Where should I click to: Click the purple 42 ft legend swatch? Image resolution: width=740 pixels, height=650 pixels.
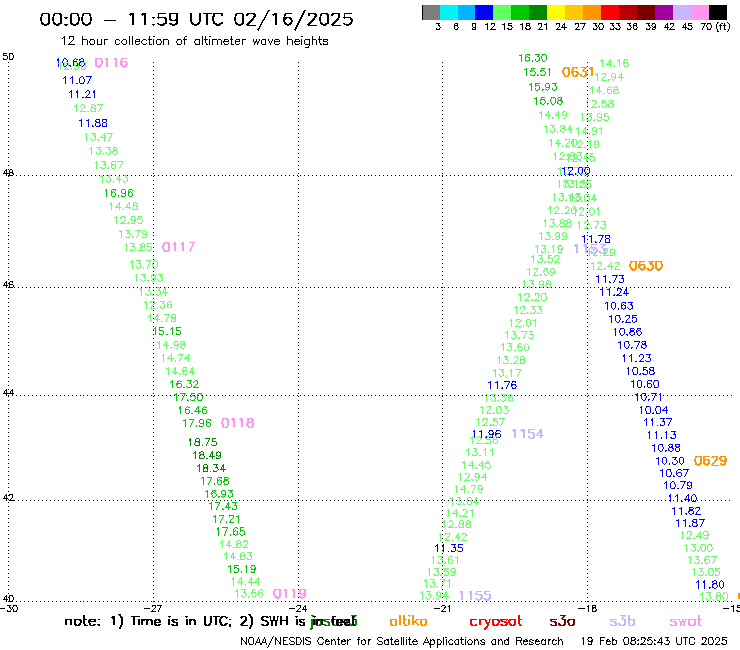(x=664, y=12)
